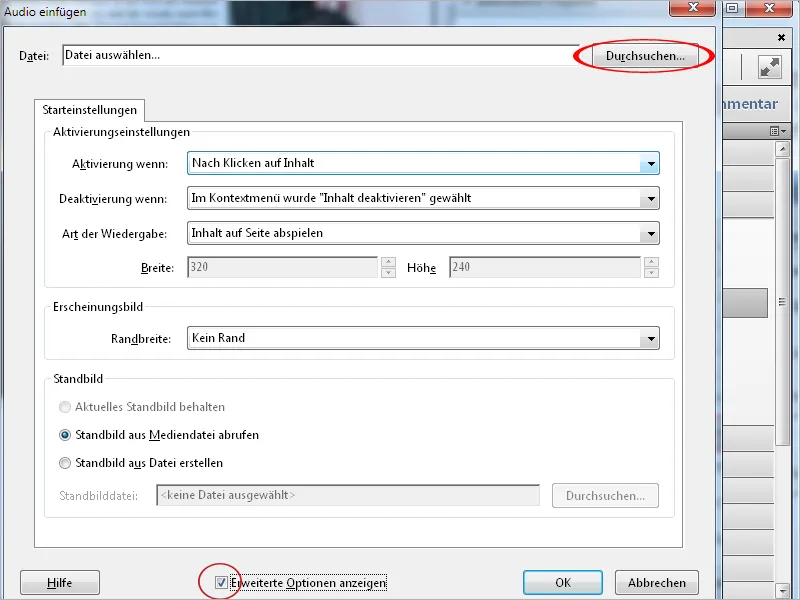Click the background panel's vertical scrollbar thumb

point(782,302)
